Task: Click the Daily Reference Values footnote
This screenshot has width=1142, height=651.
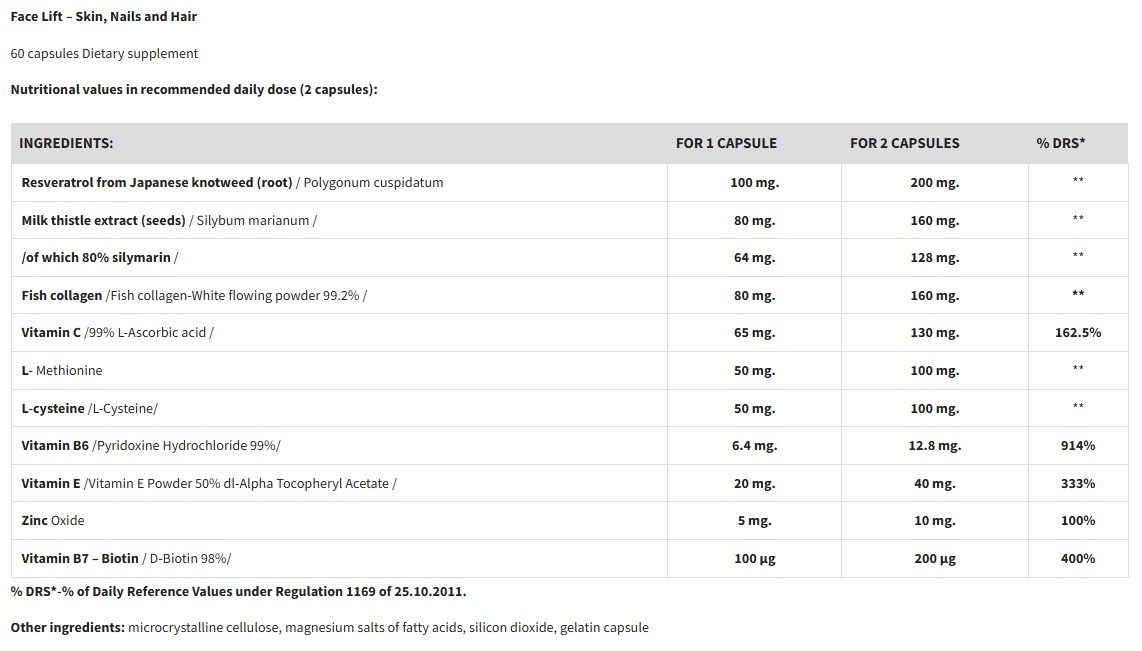Action: [238, 591]
